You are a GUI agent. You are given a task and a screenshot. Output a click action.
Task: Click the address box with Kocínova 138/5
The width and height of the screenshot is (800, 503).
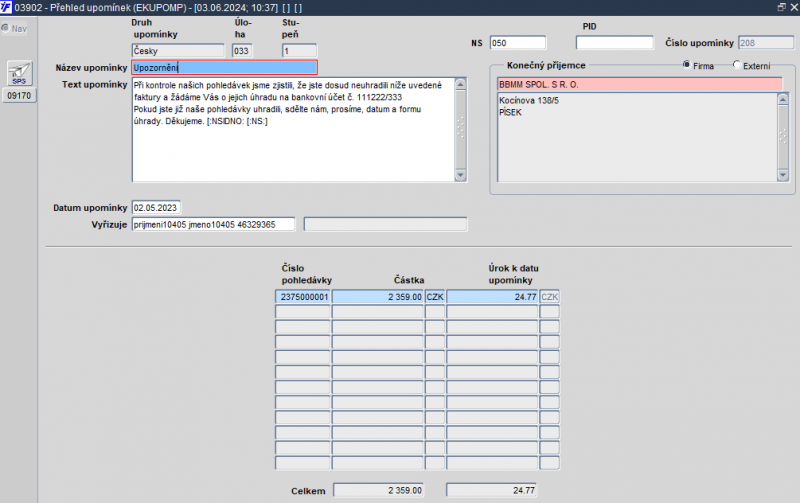(637, 137)
